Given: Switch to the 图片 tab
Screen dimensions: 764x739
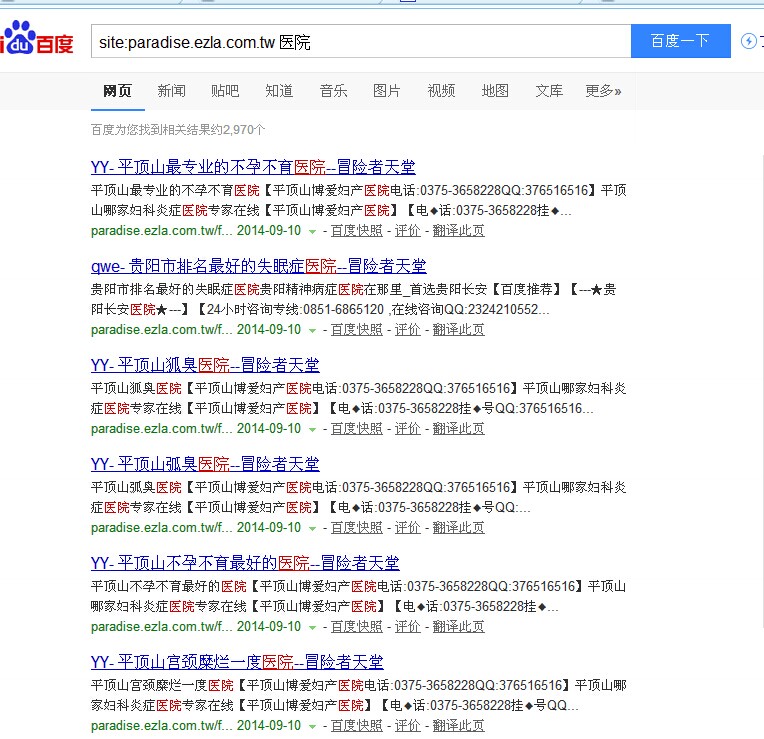Looking at the screenshot, I should [x=387, y=91].
